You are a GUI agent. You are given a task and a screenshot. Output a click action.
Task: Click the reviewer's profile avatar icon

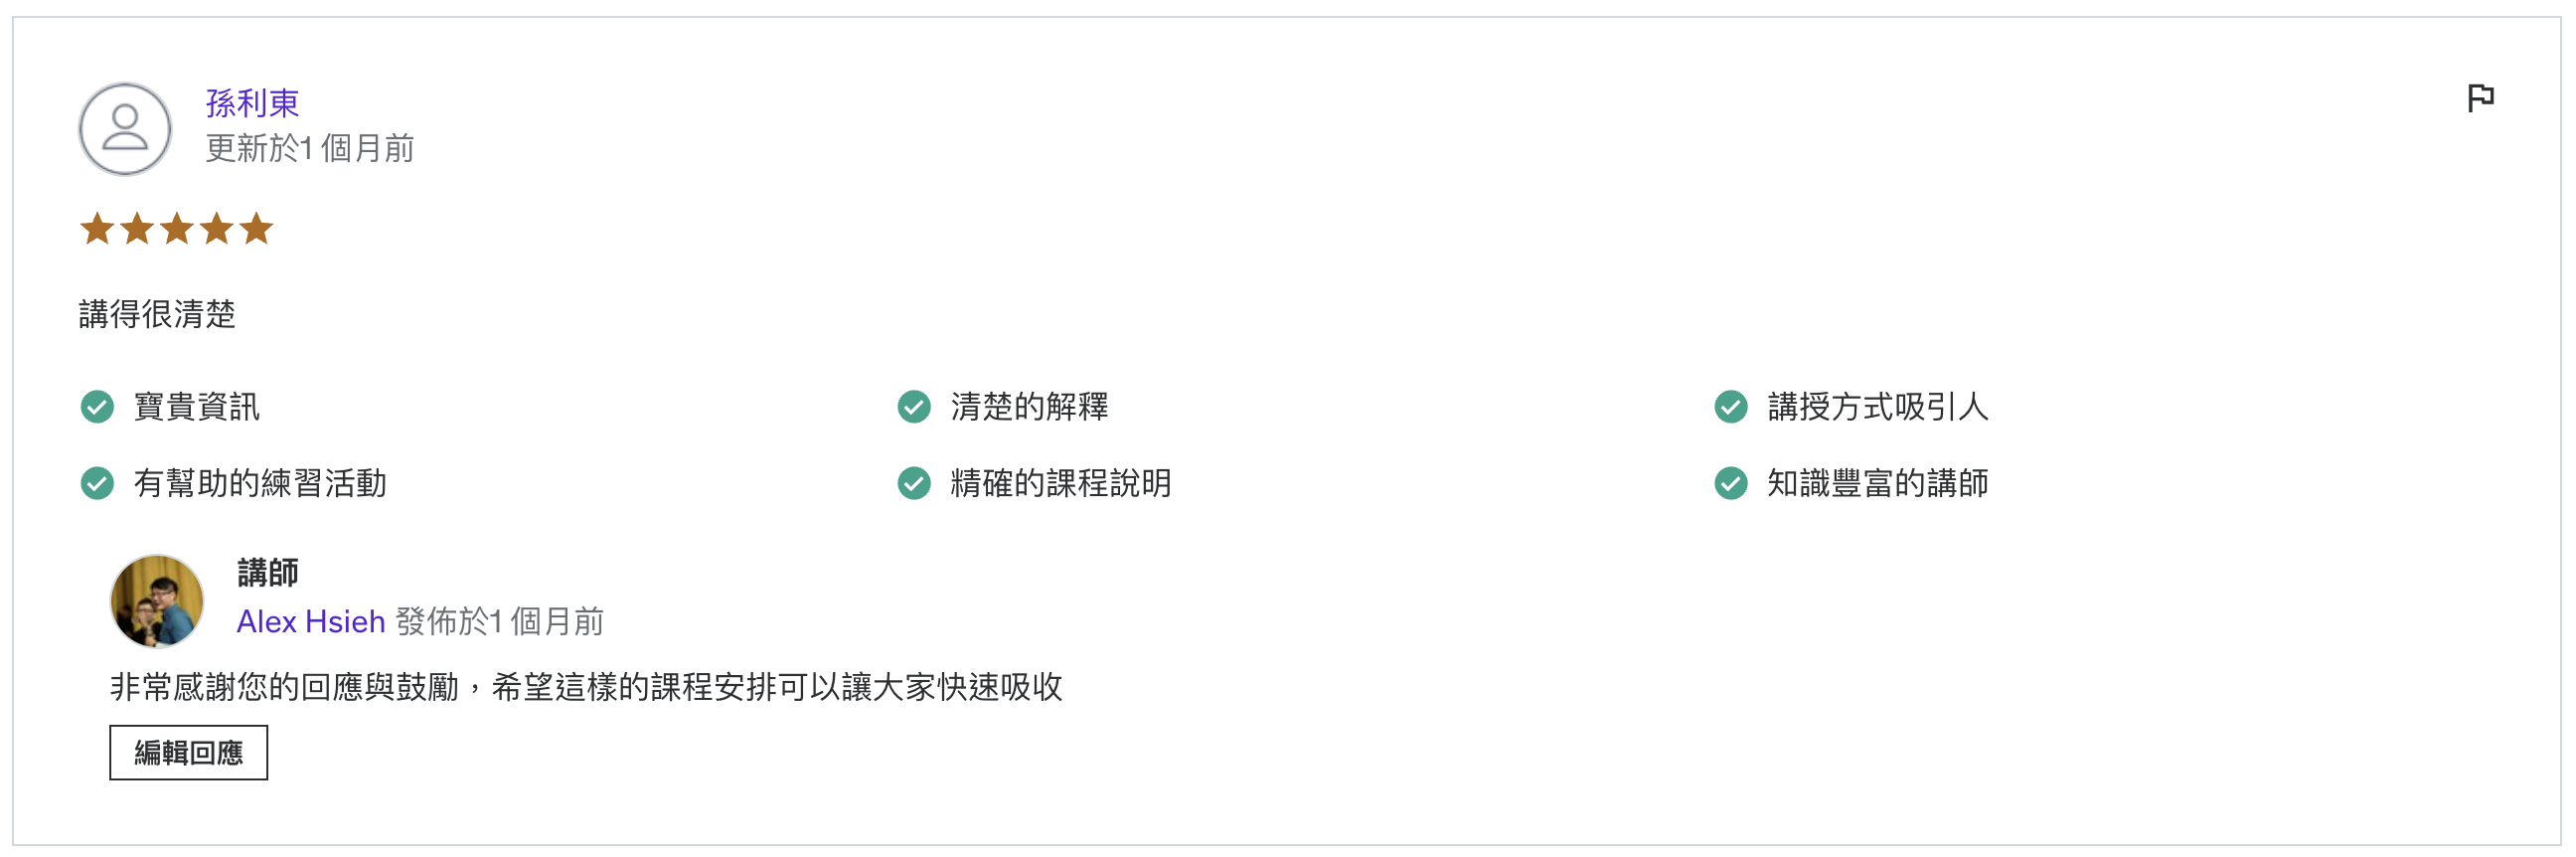tap(123, 128)
